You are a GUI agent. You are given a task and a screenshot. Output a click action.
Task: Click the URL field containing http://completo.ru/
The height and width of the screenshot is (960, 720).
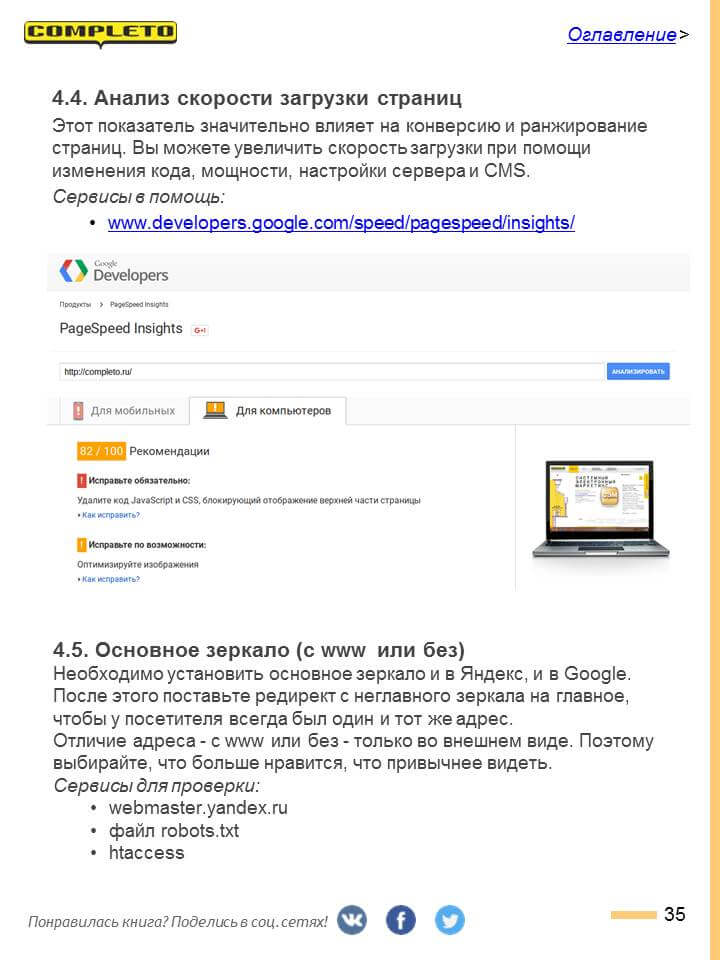[x=331, y=372]
